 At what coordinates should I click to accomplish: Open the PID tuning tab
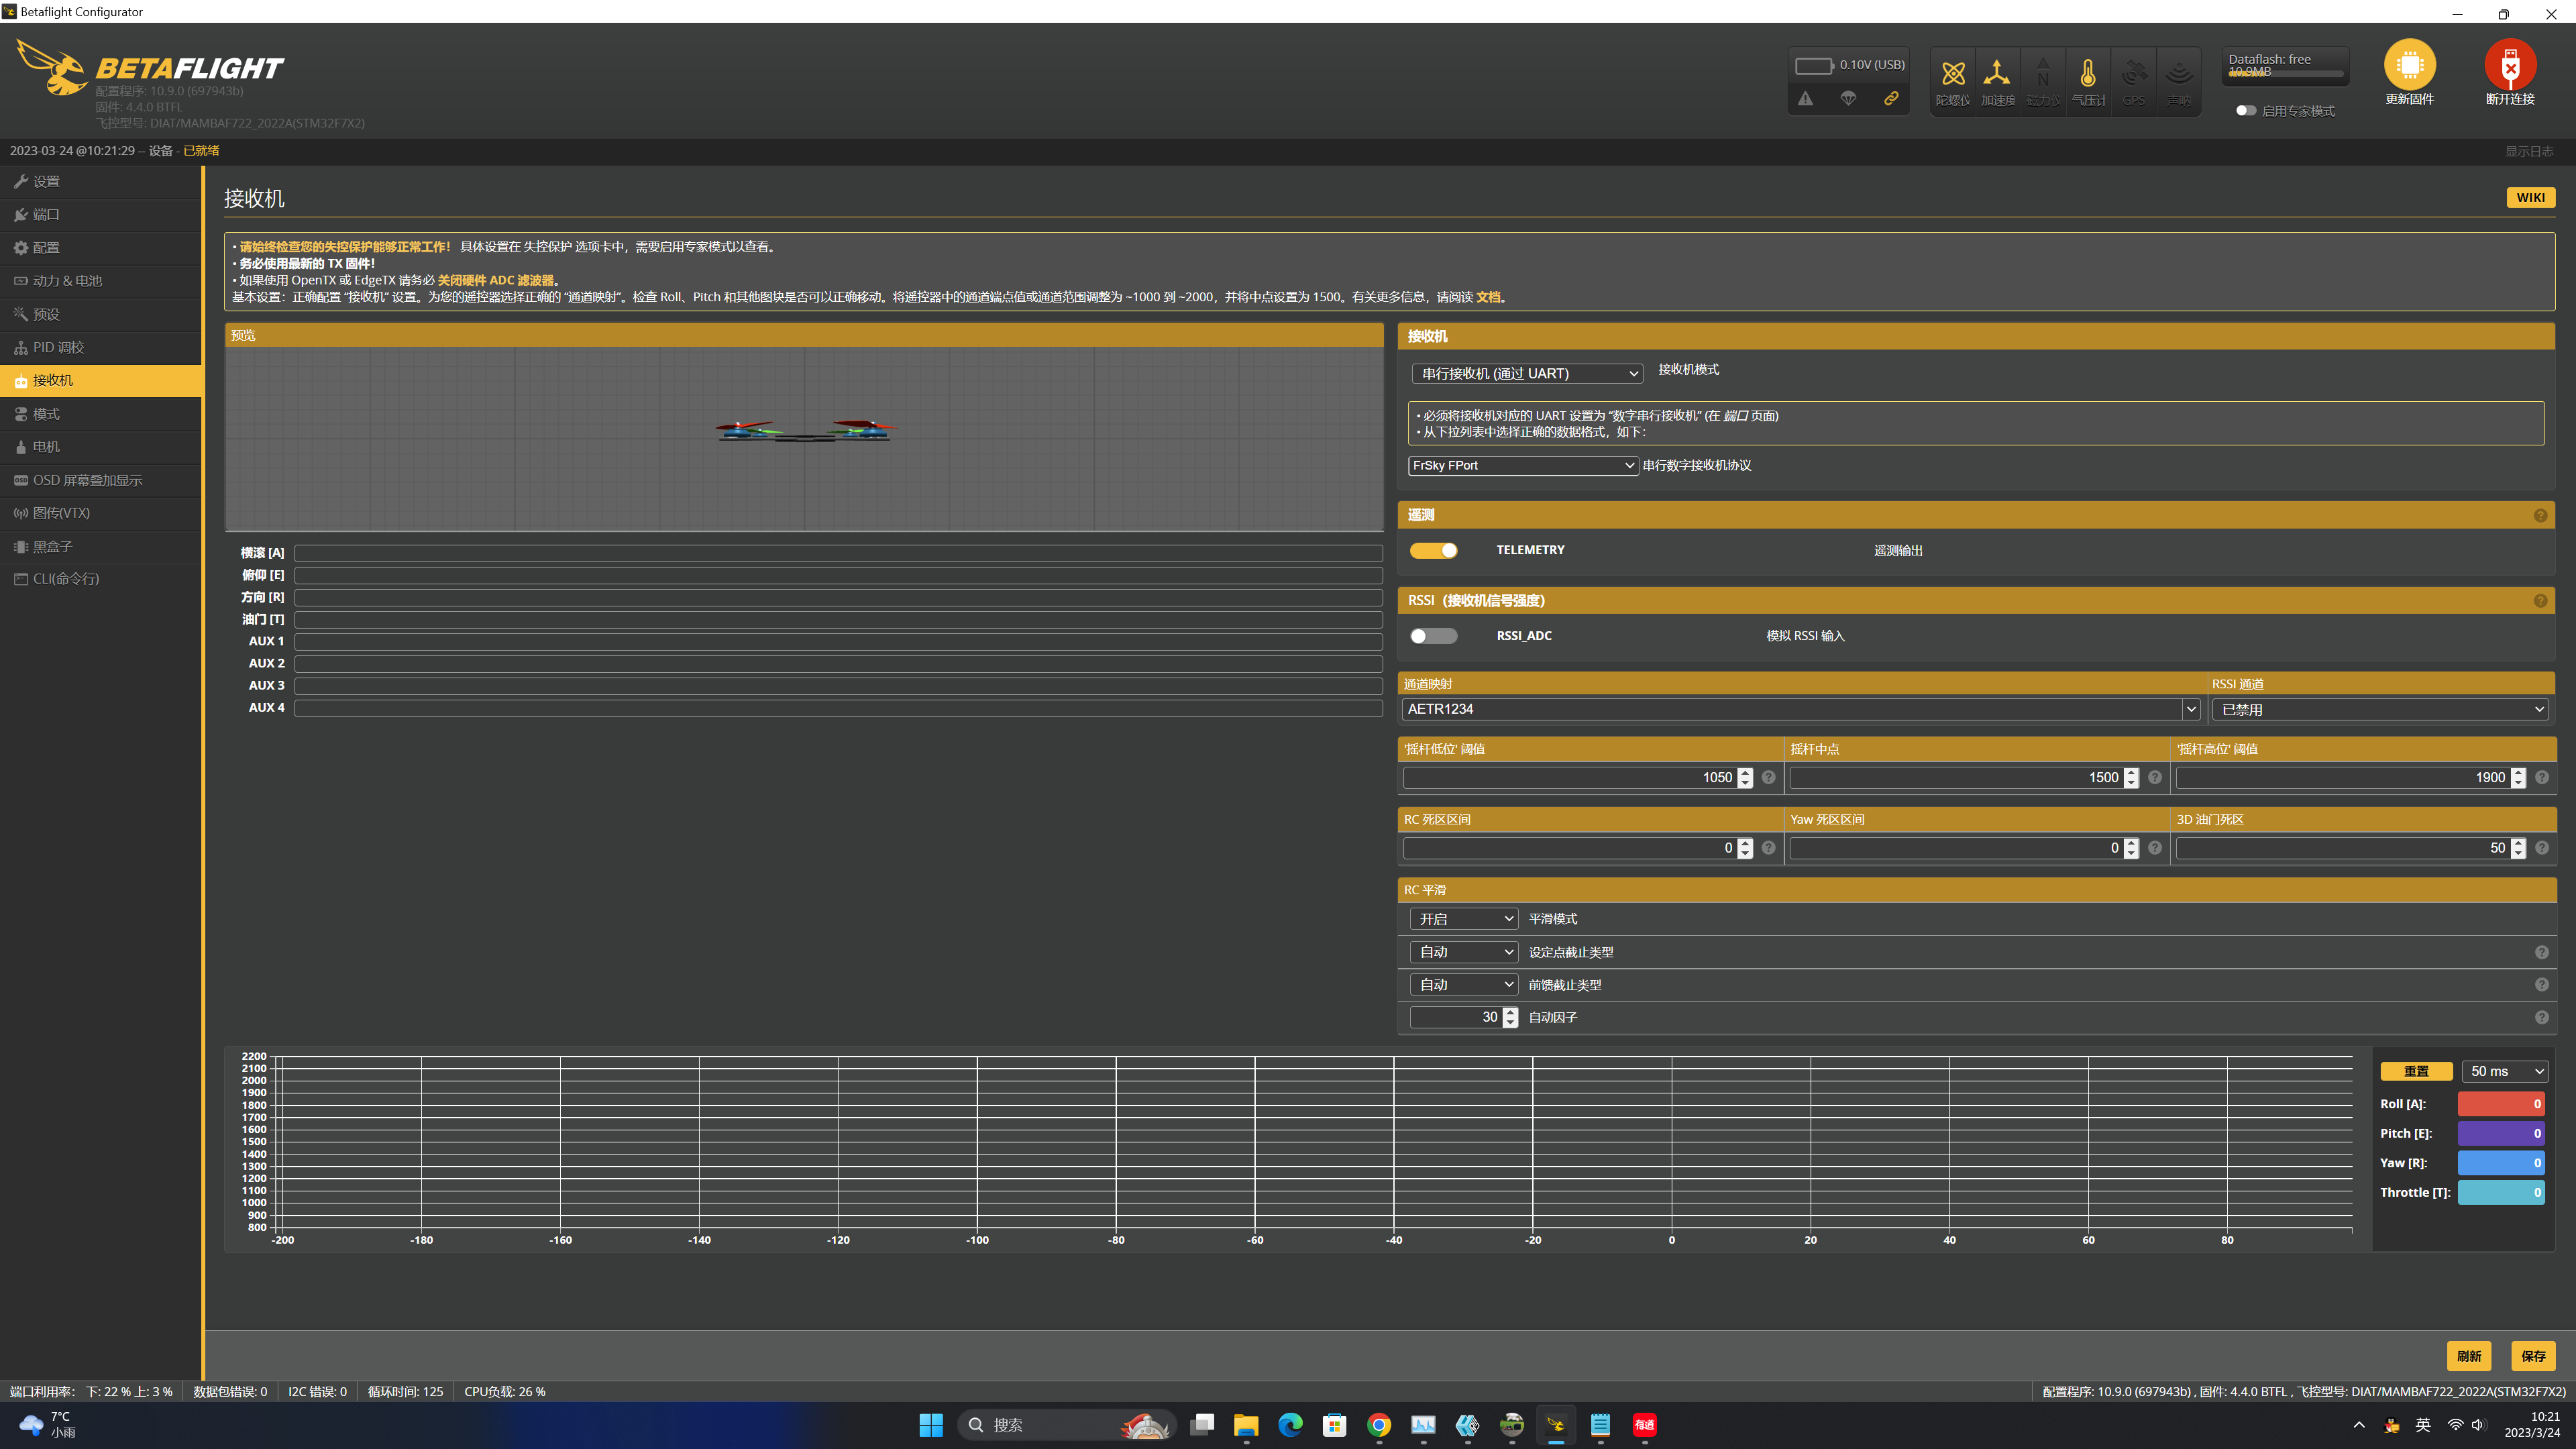(x=58, y=347)
